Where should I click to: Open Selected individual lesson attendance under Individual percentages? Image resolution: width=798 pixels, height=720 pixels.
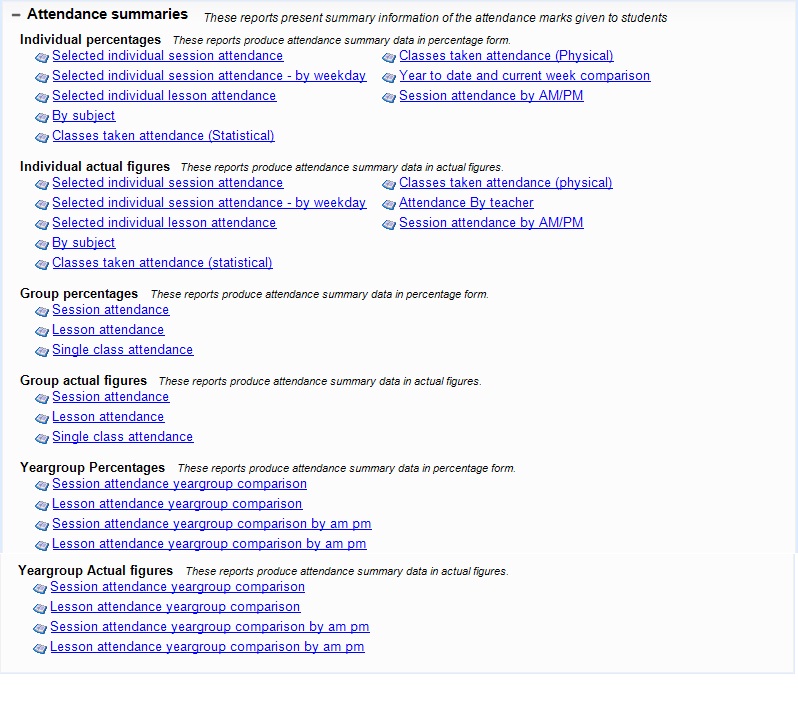coord(164,96)
